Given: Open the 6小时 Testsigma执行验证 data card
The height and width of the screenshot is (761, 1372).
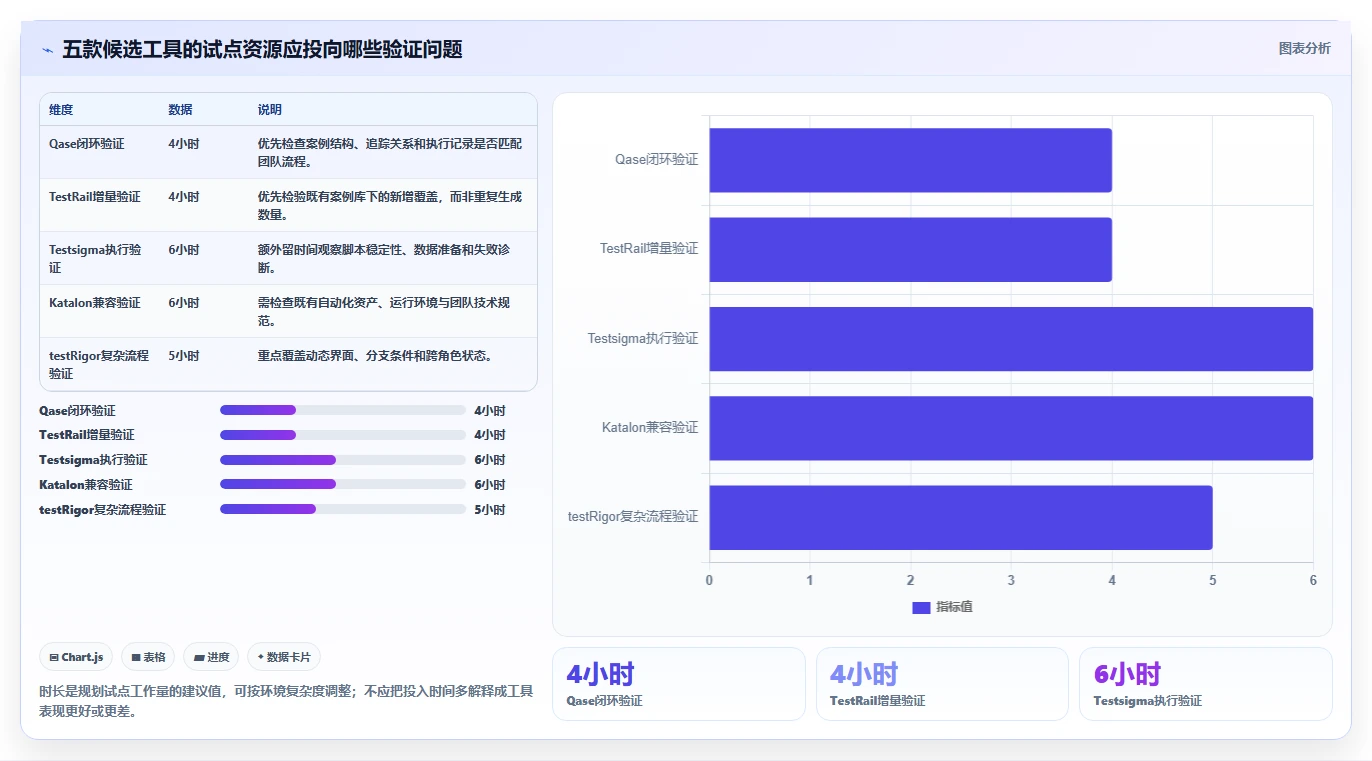Looking at the screenshot, I should [1206, 684].
